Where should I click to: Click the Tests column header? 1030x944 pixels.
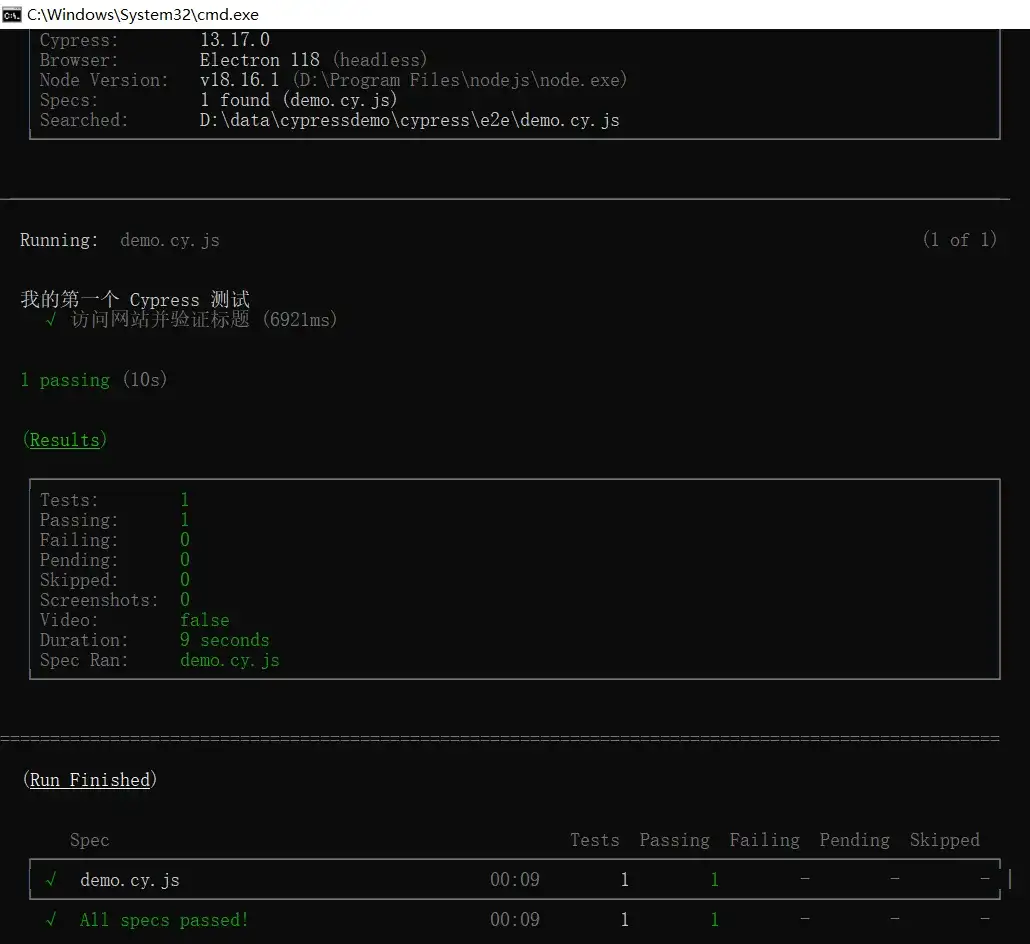[x=594, y=840]
